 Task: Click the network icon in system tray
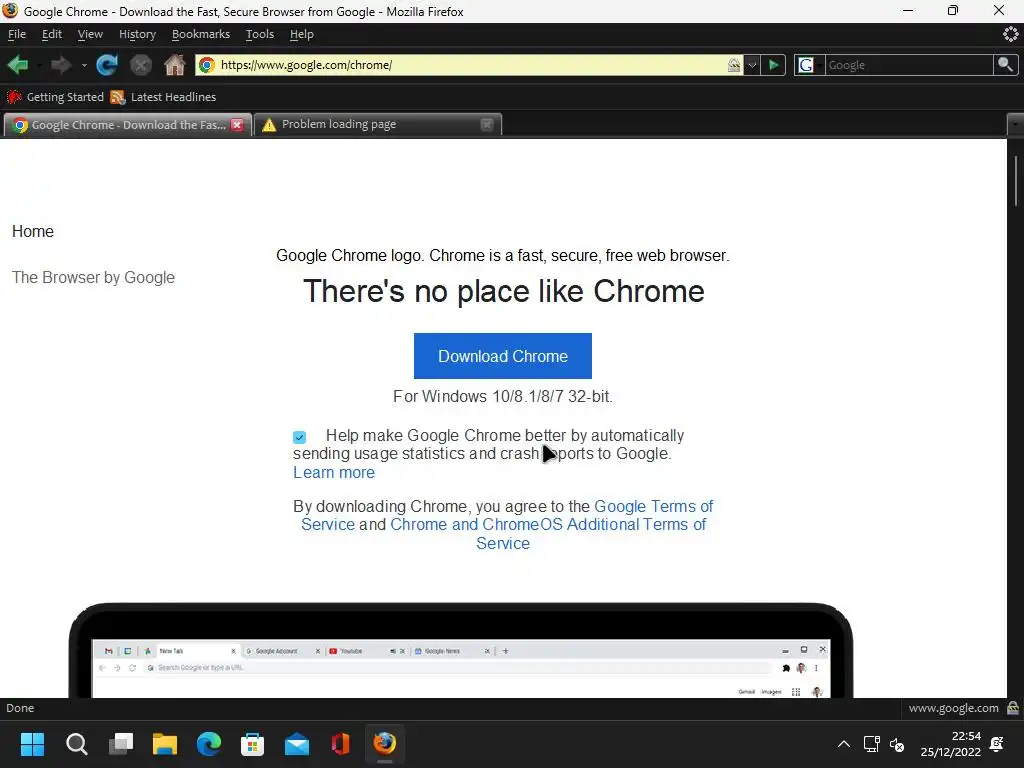(871, 744)
